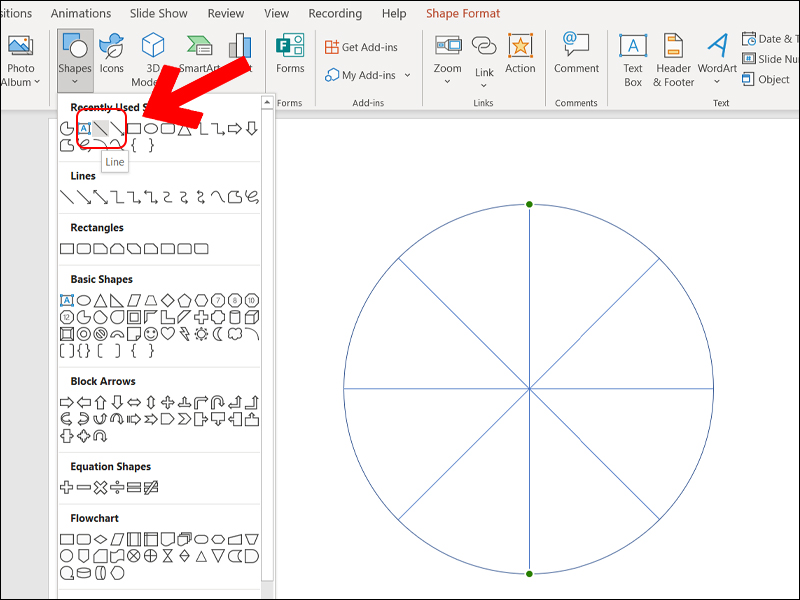
Task: Click the Icons button in ribbon
Action: (x=112, y=53)
